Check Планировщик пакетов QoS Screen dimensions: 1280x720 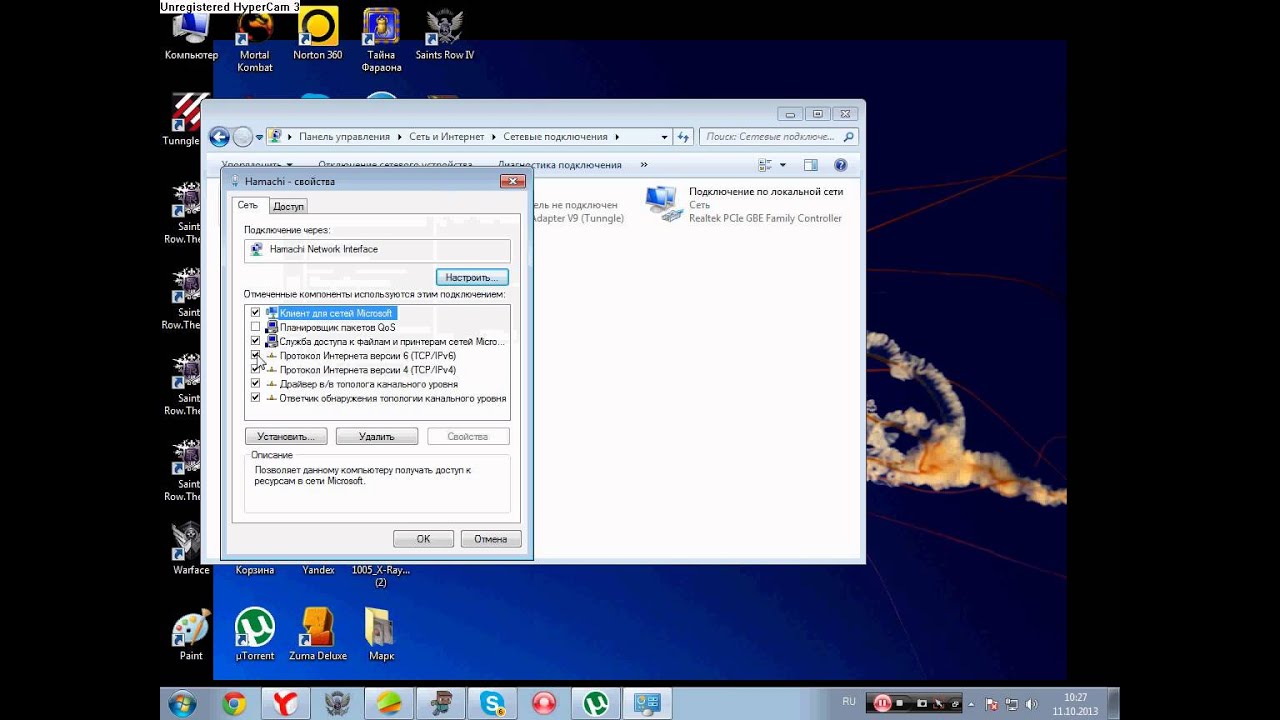pos(255,327)
